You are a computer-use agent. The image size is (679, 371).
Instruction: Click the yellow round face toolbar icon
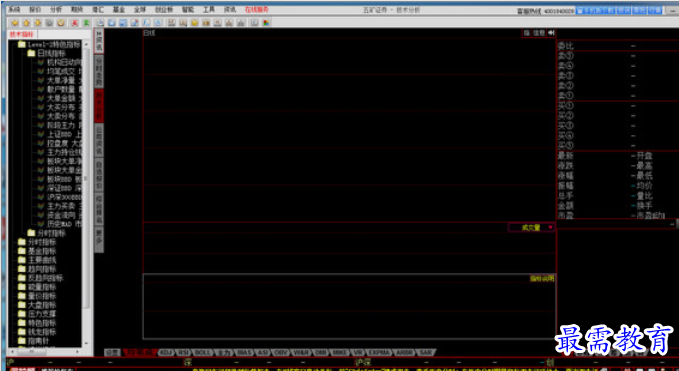(194, 23)
